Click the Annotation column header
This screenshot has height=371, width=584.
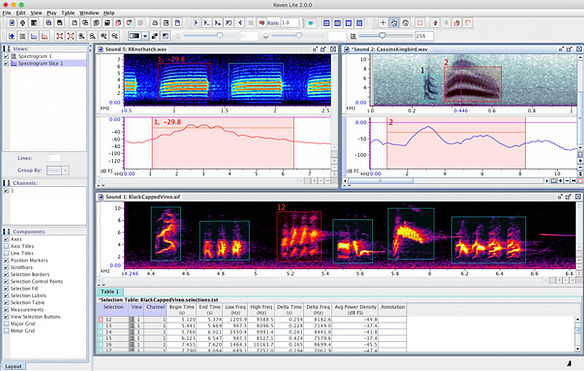tap(393, 310)
